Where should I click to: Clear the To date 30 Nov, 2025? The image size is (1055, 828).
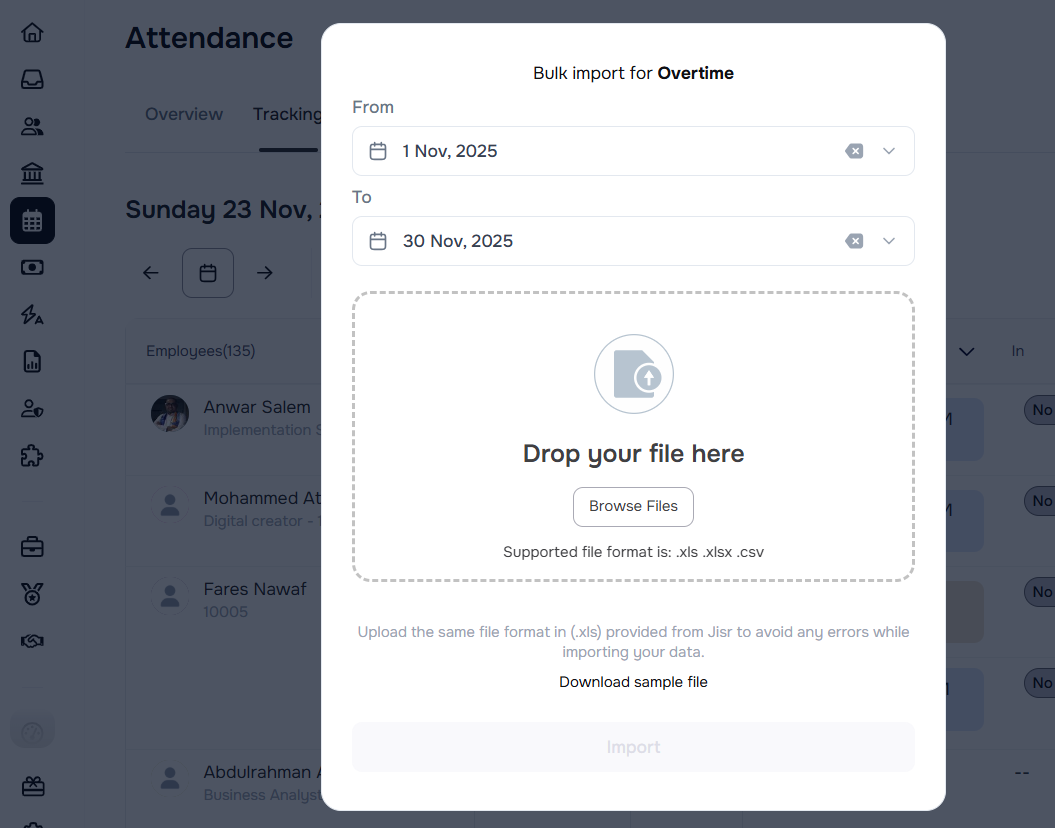[x=854, y=241]
